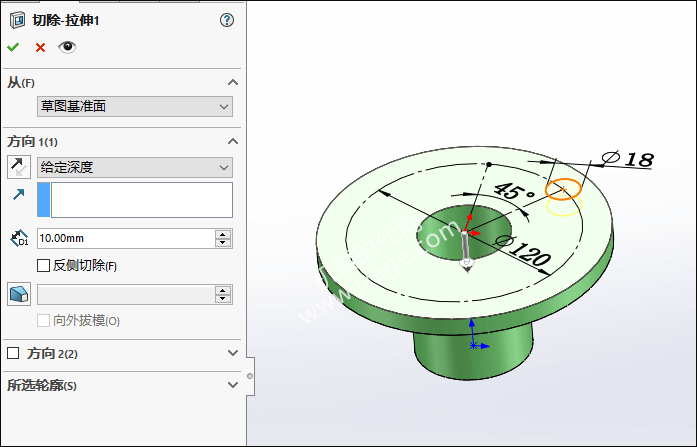Click the direction of extrusion arrow icon

coord(19,194)
